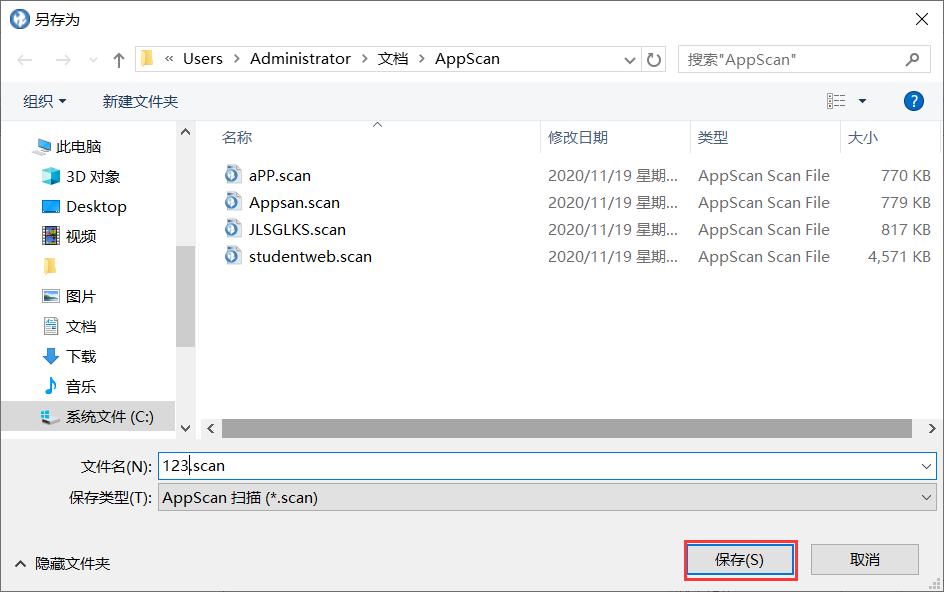Click the Back navigation arrow

pyautogui.click(x=25, y=60)
